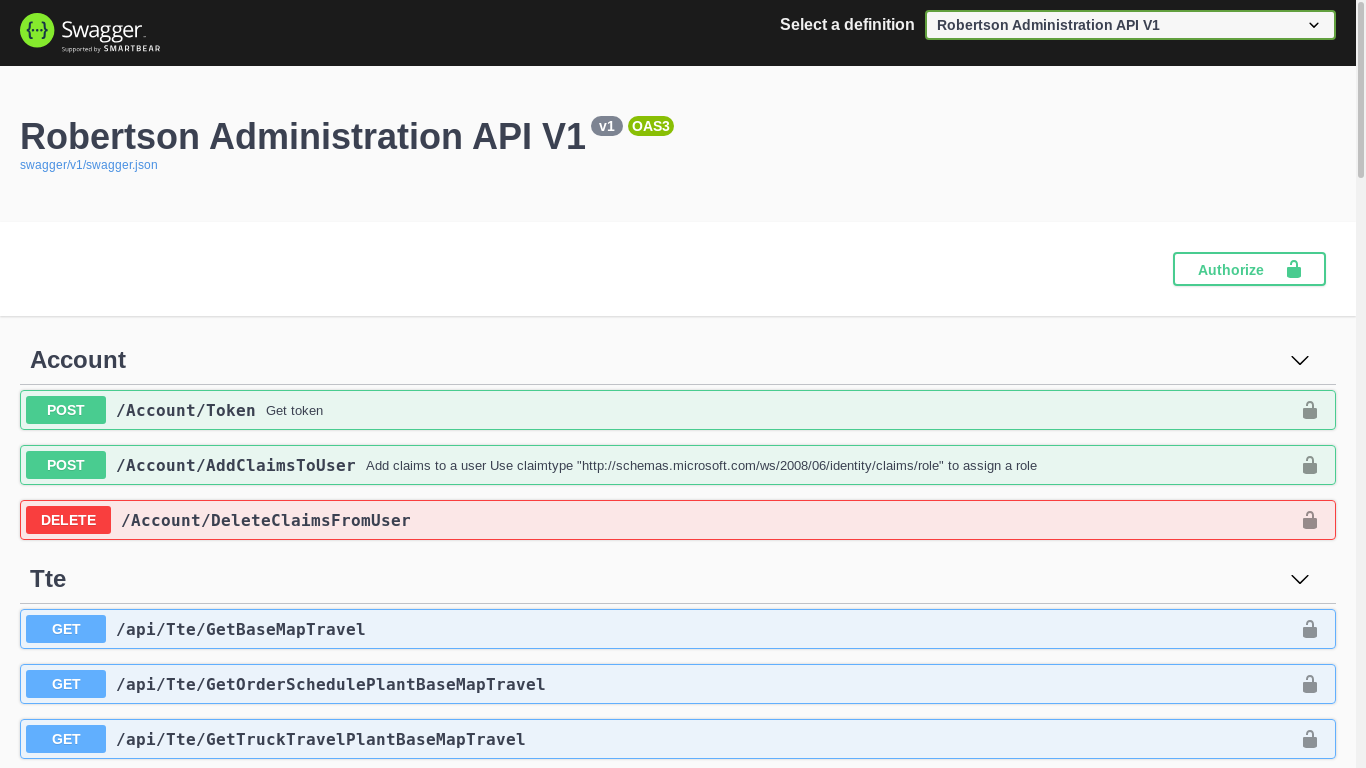This screenshot has width=1366, height=768.
Task: Click the vertical scrollbar thumb
Action: [x=1361, y=90]
